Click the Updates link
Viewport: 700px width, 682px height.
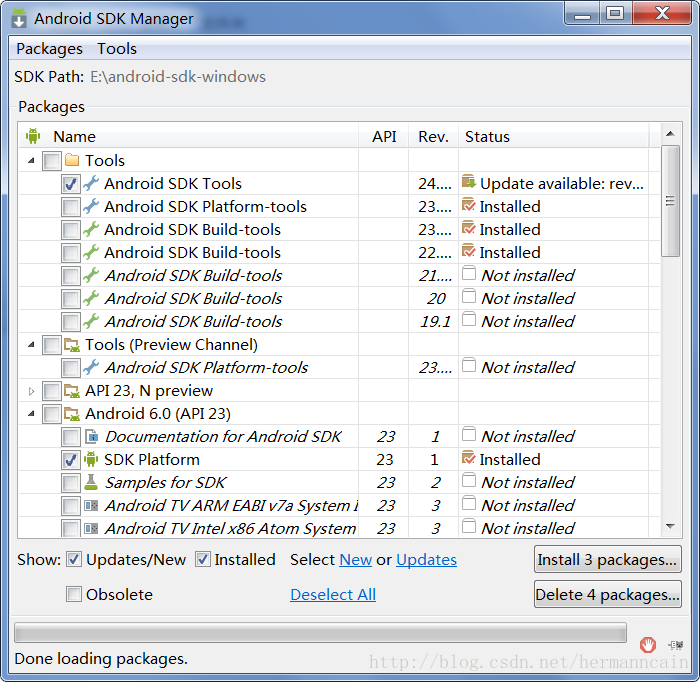[426, 560]
